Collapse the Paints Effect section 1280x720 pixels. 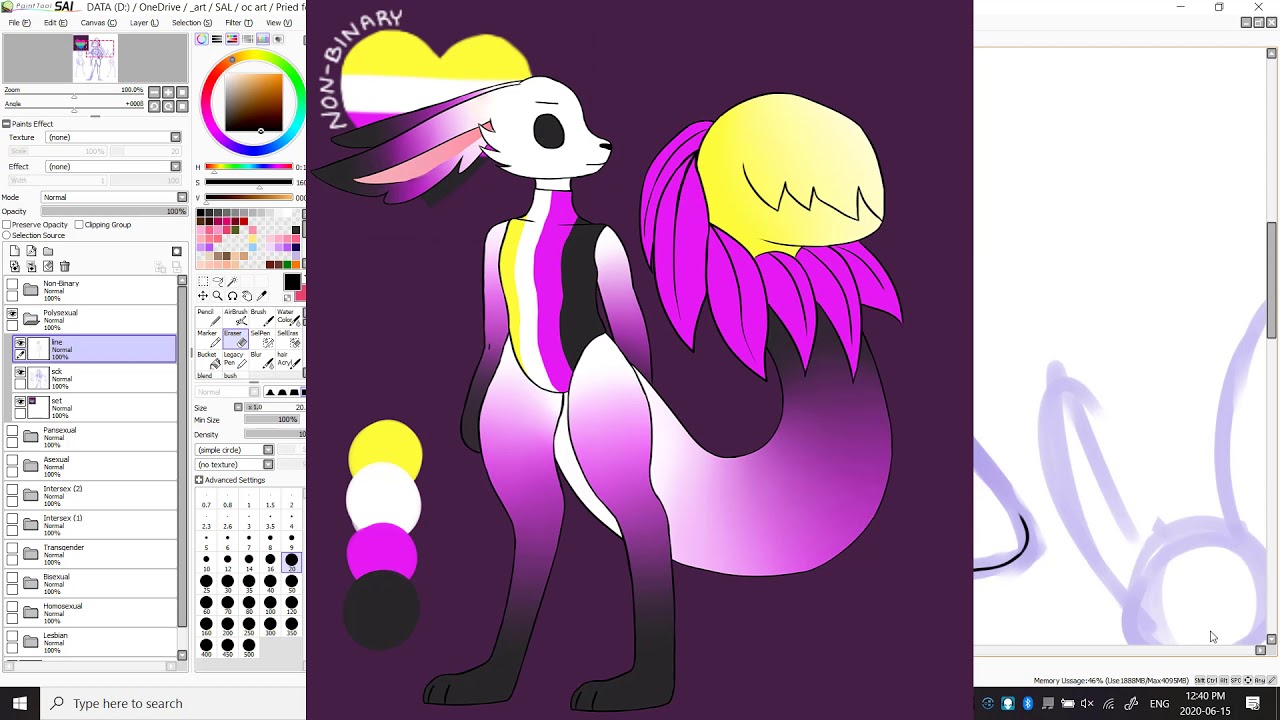pos(6,124)
